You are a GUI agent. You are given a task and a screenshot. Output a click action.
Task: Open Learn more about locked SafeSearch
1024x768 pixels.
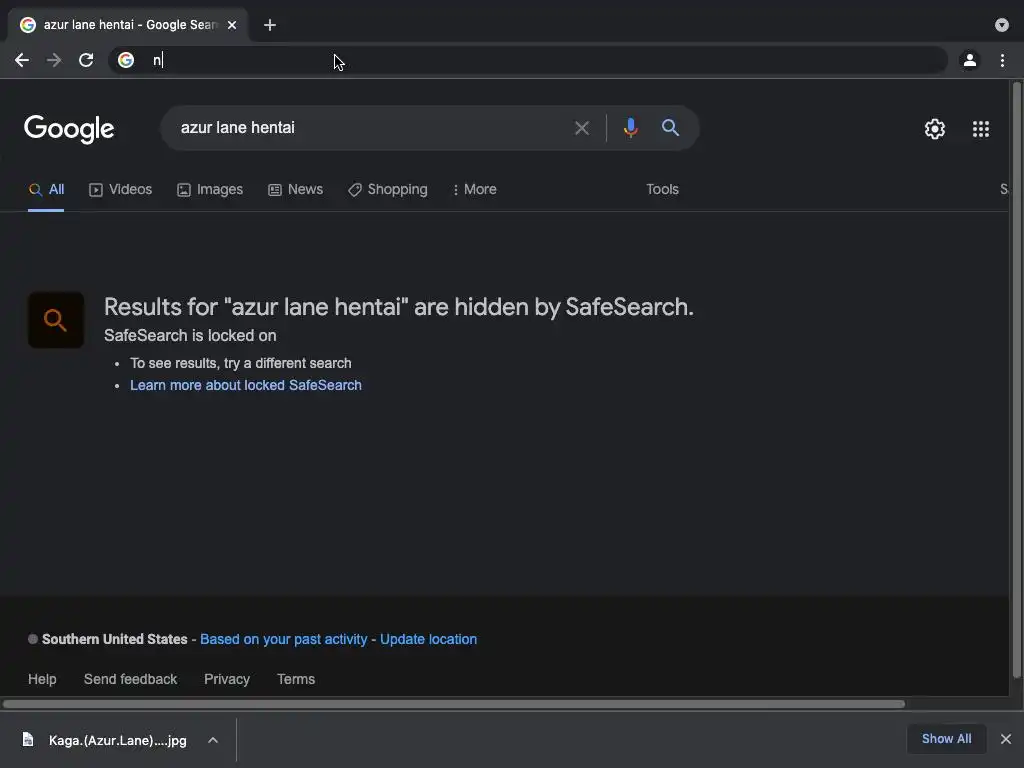pyautogui.click(x=246, y=385)
